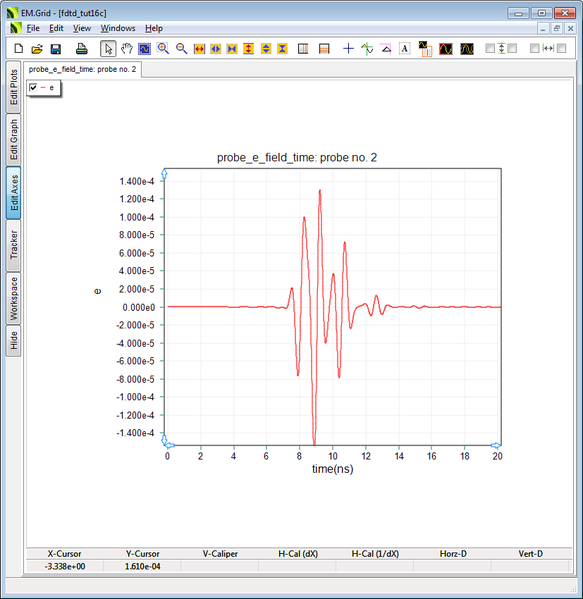This screenshot has height=599, width=583.
Task: Click the graph title 'probe_e_field_time: probe no. 2'
Action: point(297,157)
